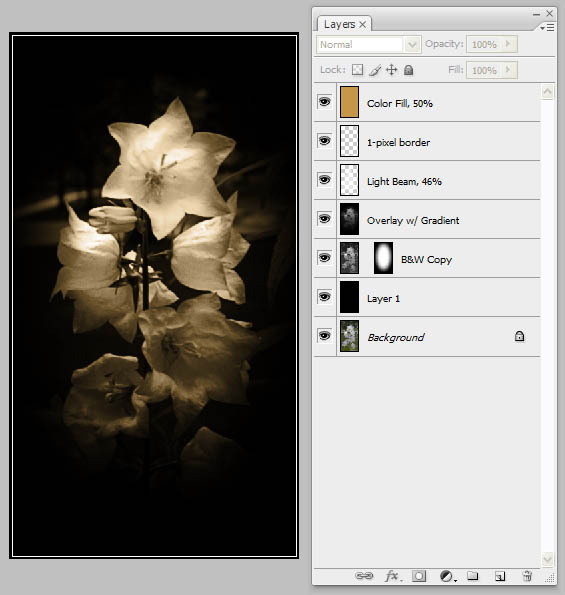Hide the Light Beam, 46% layer
This screenshot has width=565, height=595.
pyautogui.click(x=324, y=180)
